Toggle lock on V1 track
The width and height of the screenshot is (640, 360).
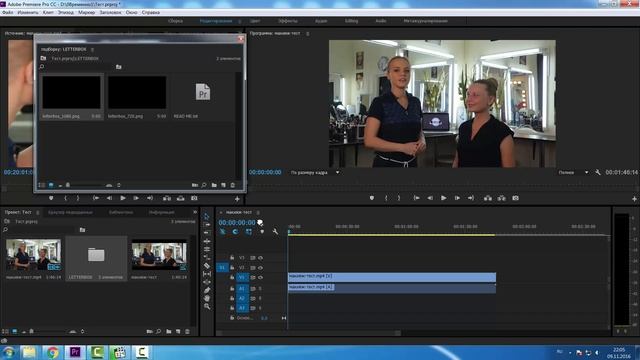232,278
